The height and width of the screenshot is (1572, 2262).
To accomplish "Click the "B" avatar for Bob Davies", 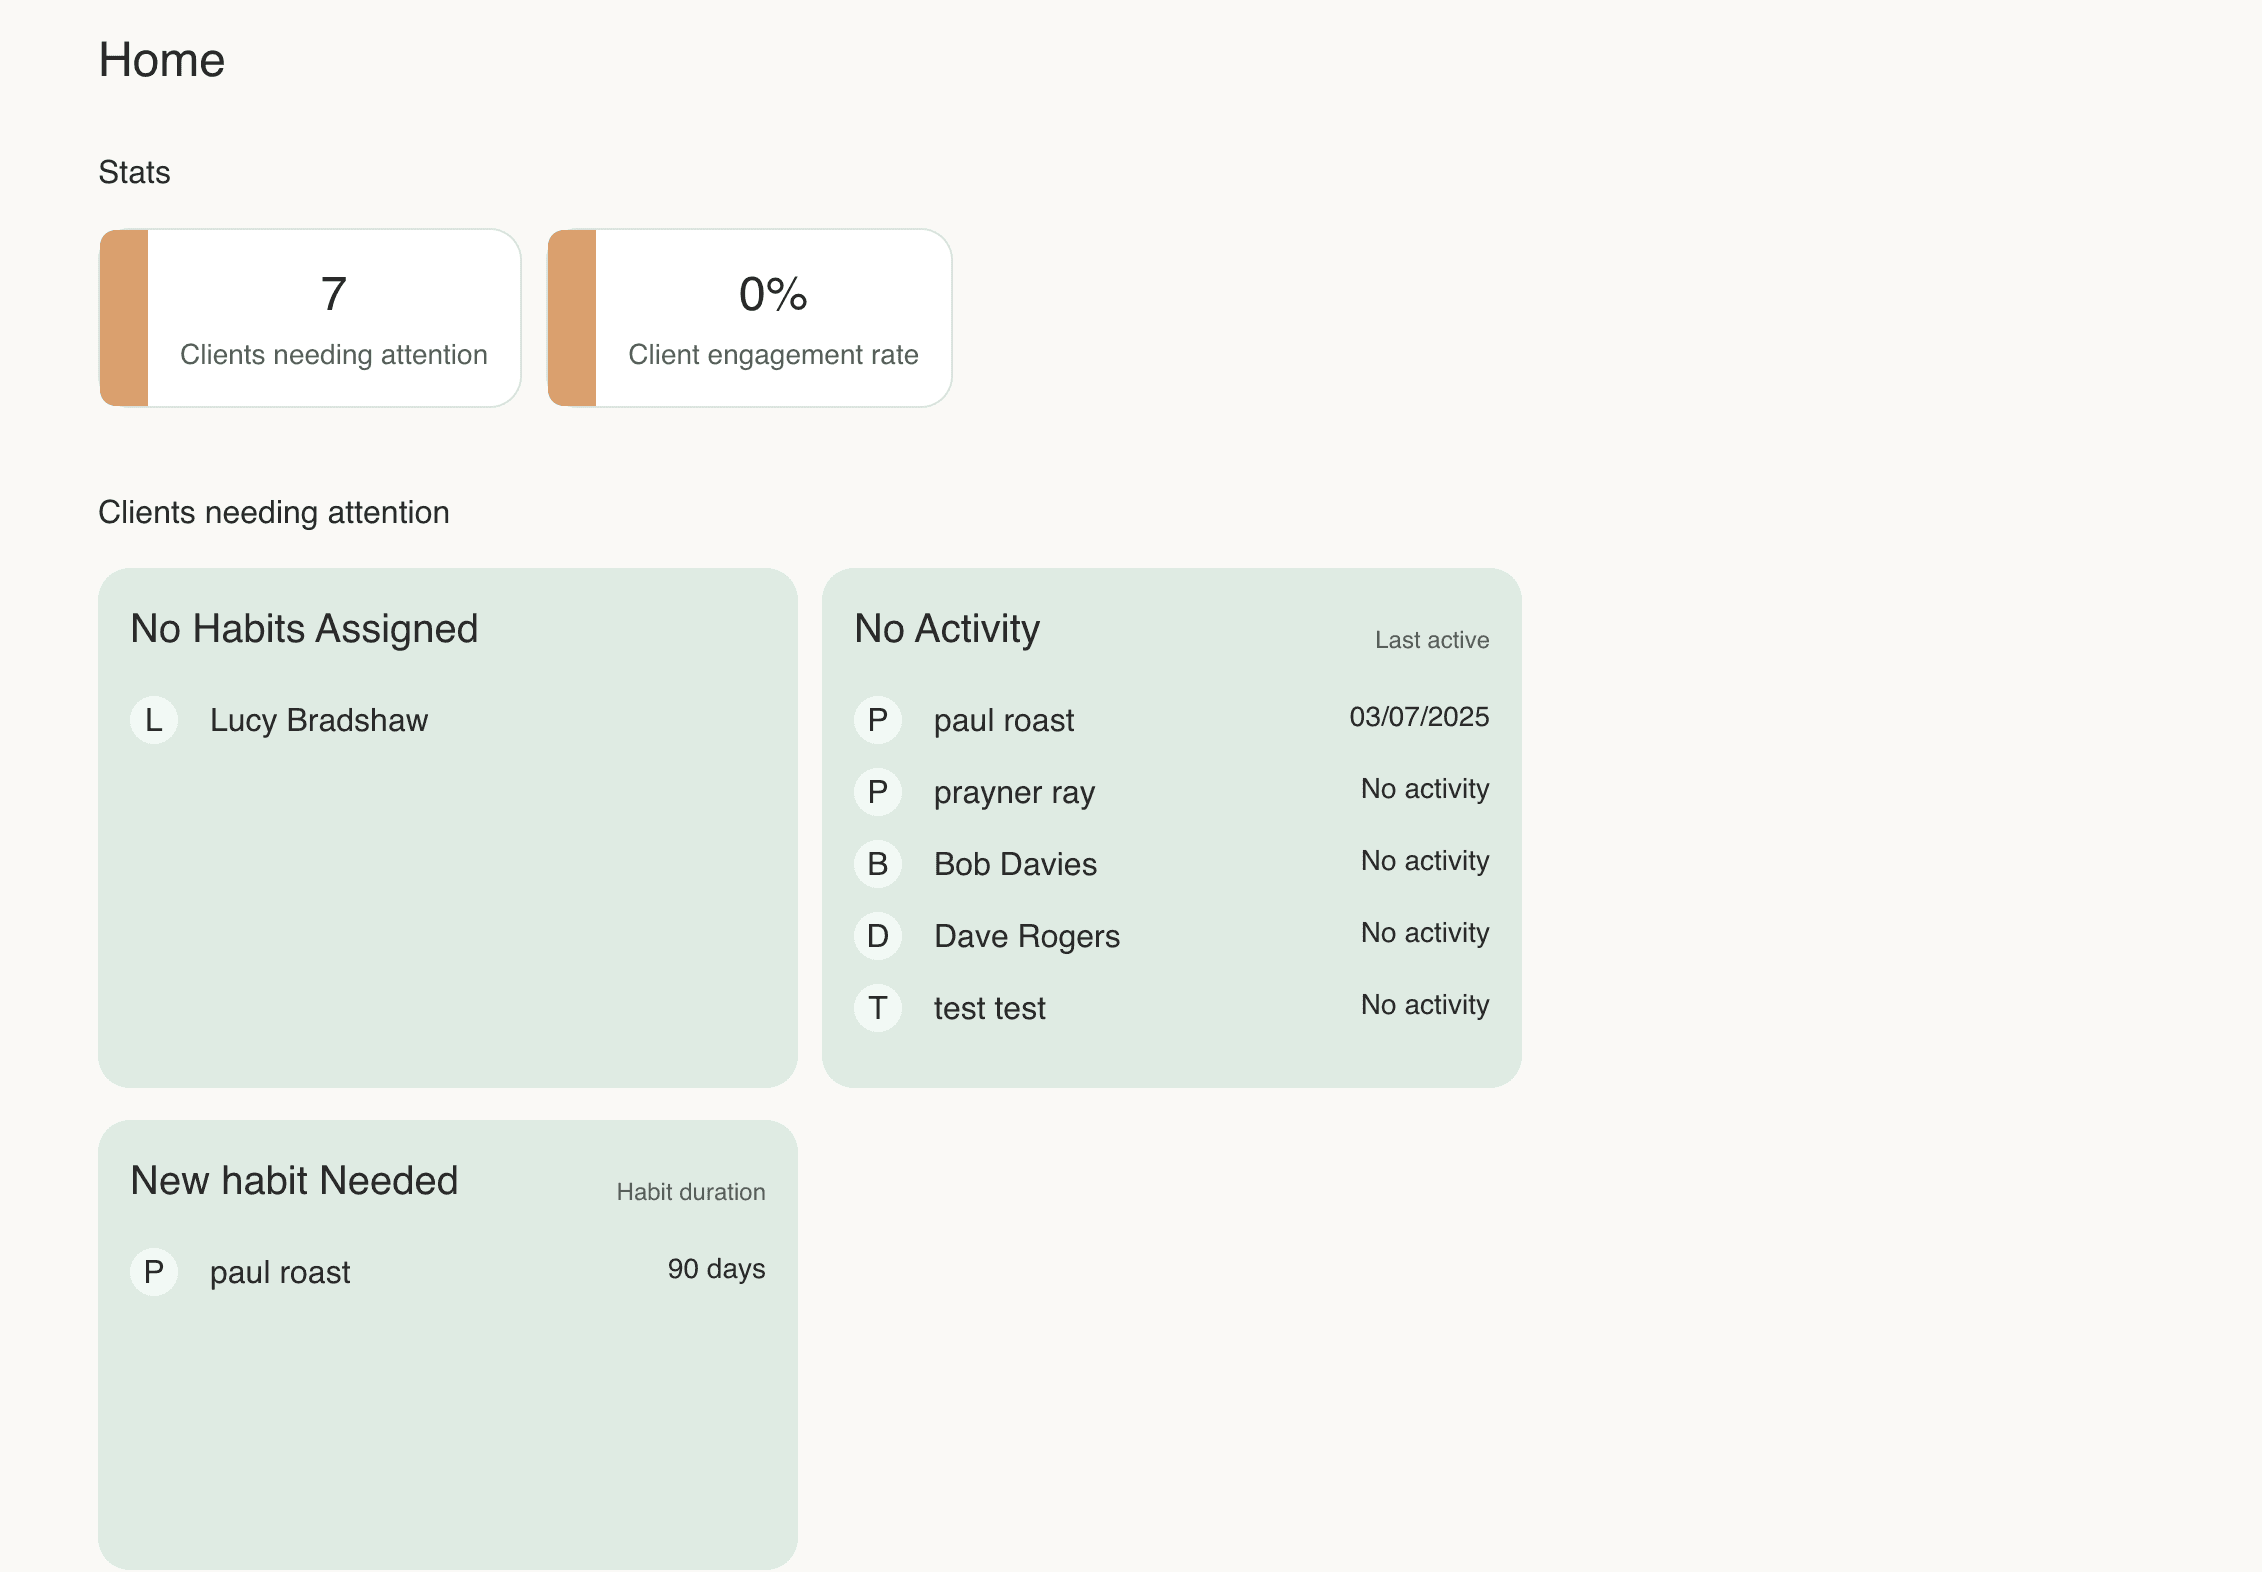I will pyautogui.click(x=878, y=864).
